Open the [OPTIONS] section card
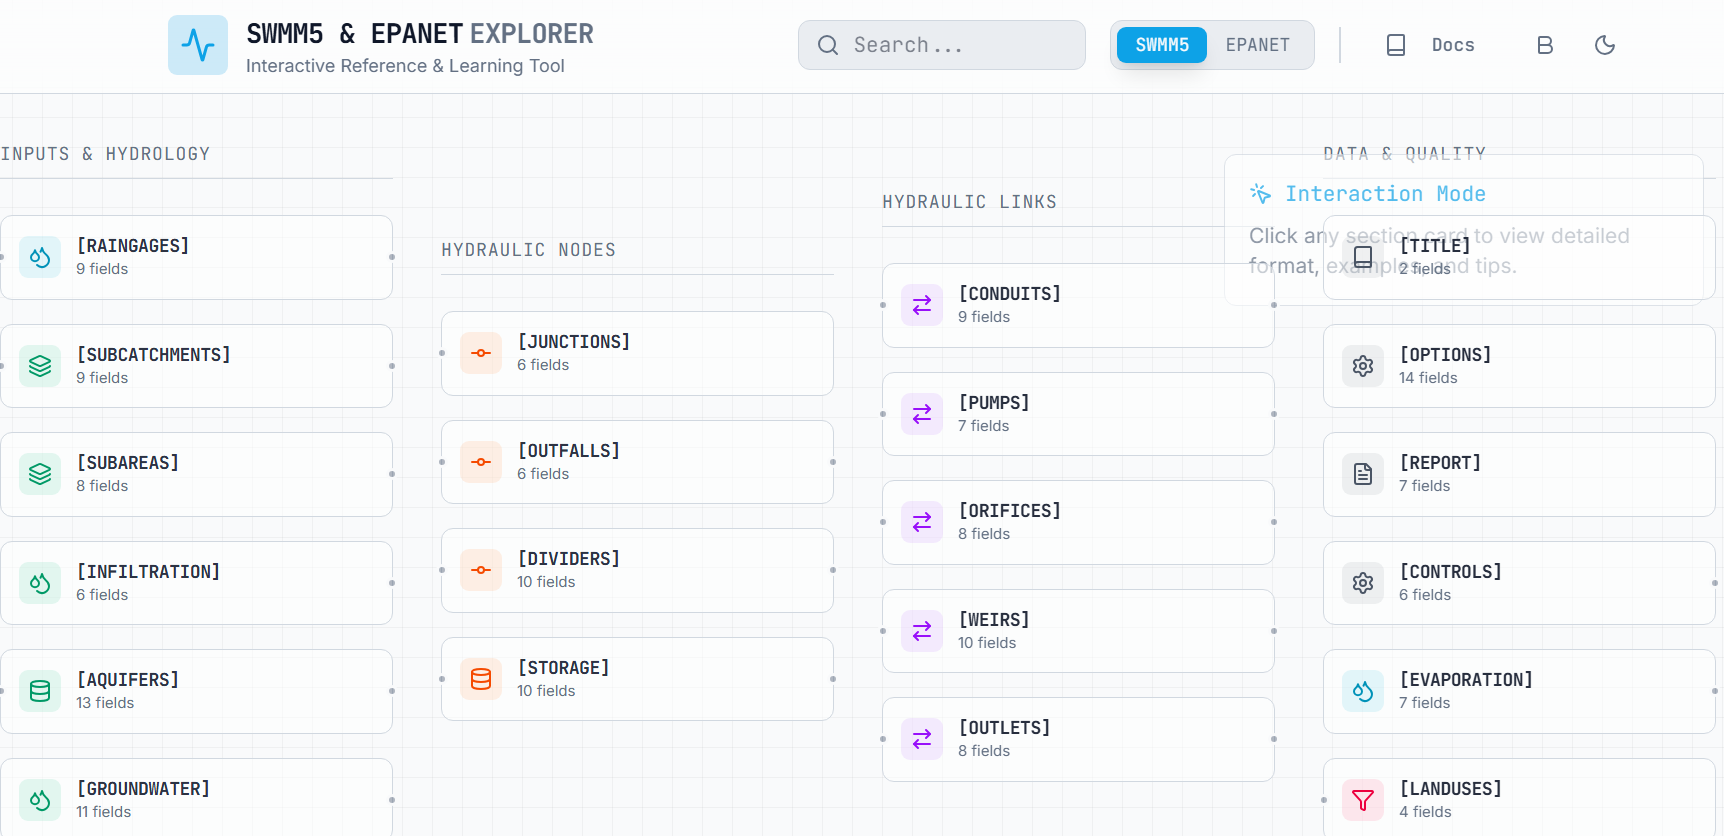 (1519, 366)
